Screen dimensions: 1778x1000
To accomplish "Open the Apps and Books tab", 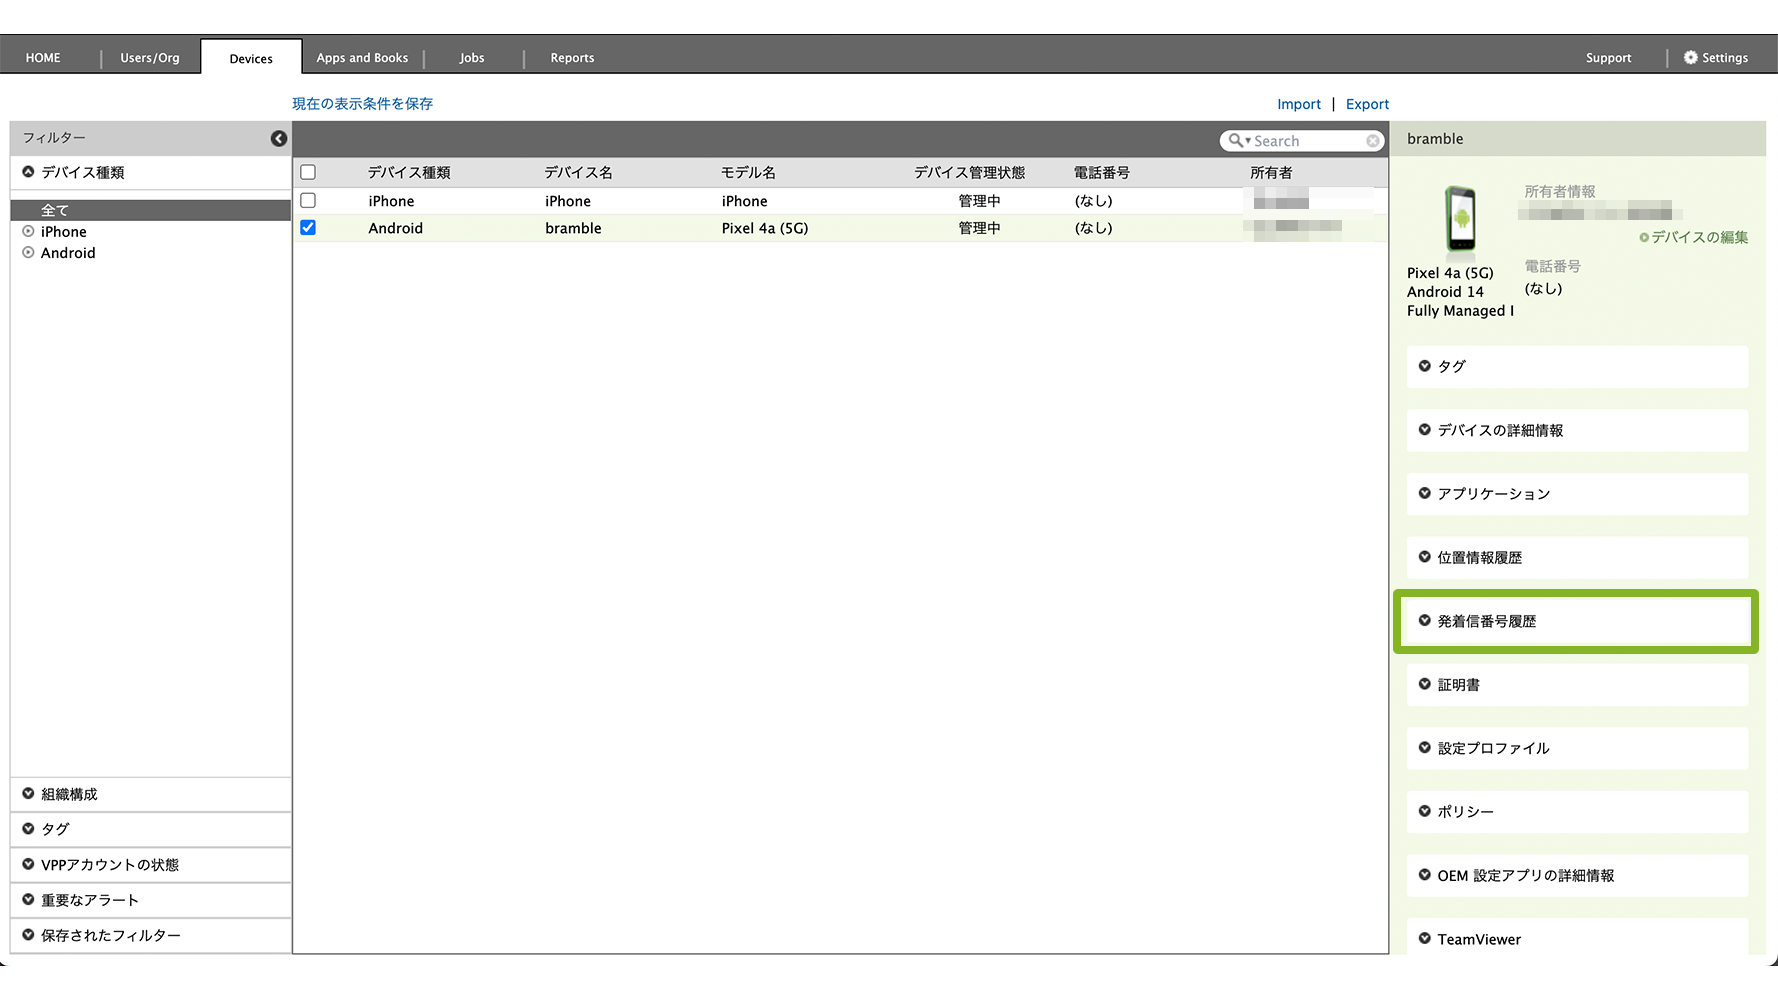I will tap(362, 58).
